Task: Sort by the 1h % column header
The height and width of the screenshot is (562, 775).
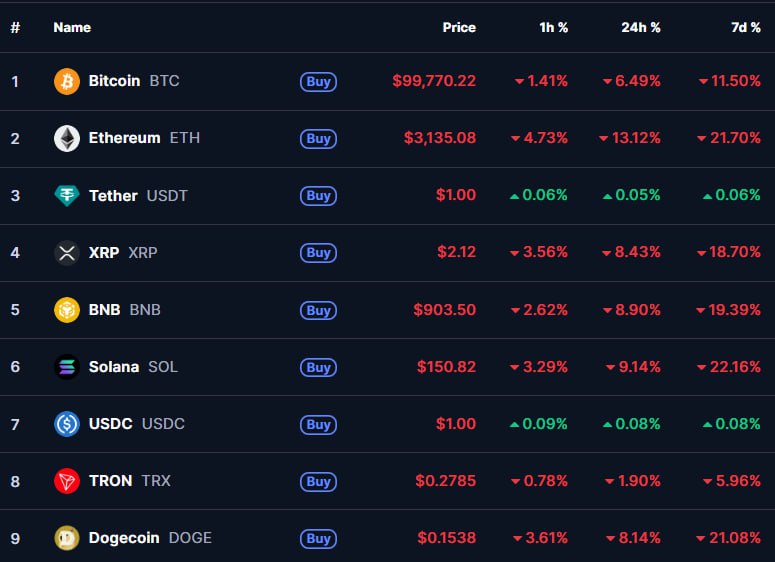Action: click(x=554, y=28)
